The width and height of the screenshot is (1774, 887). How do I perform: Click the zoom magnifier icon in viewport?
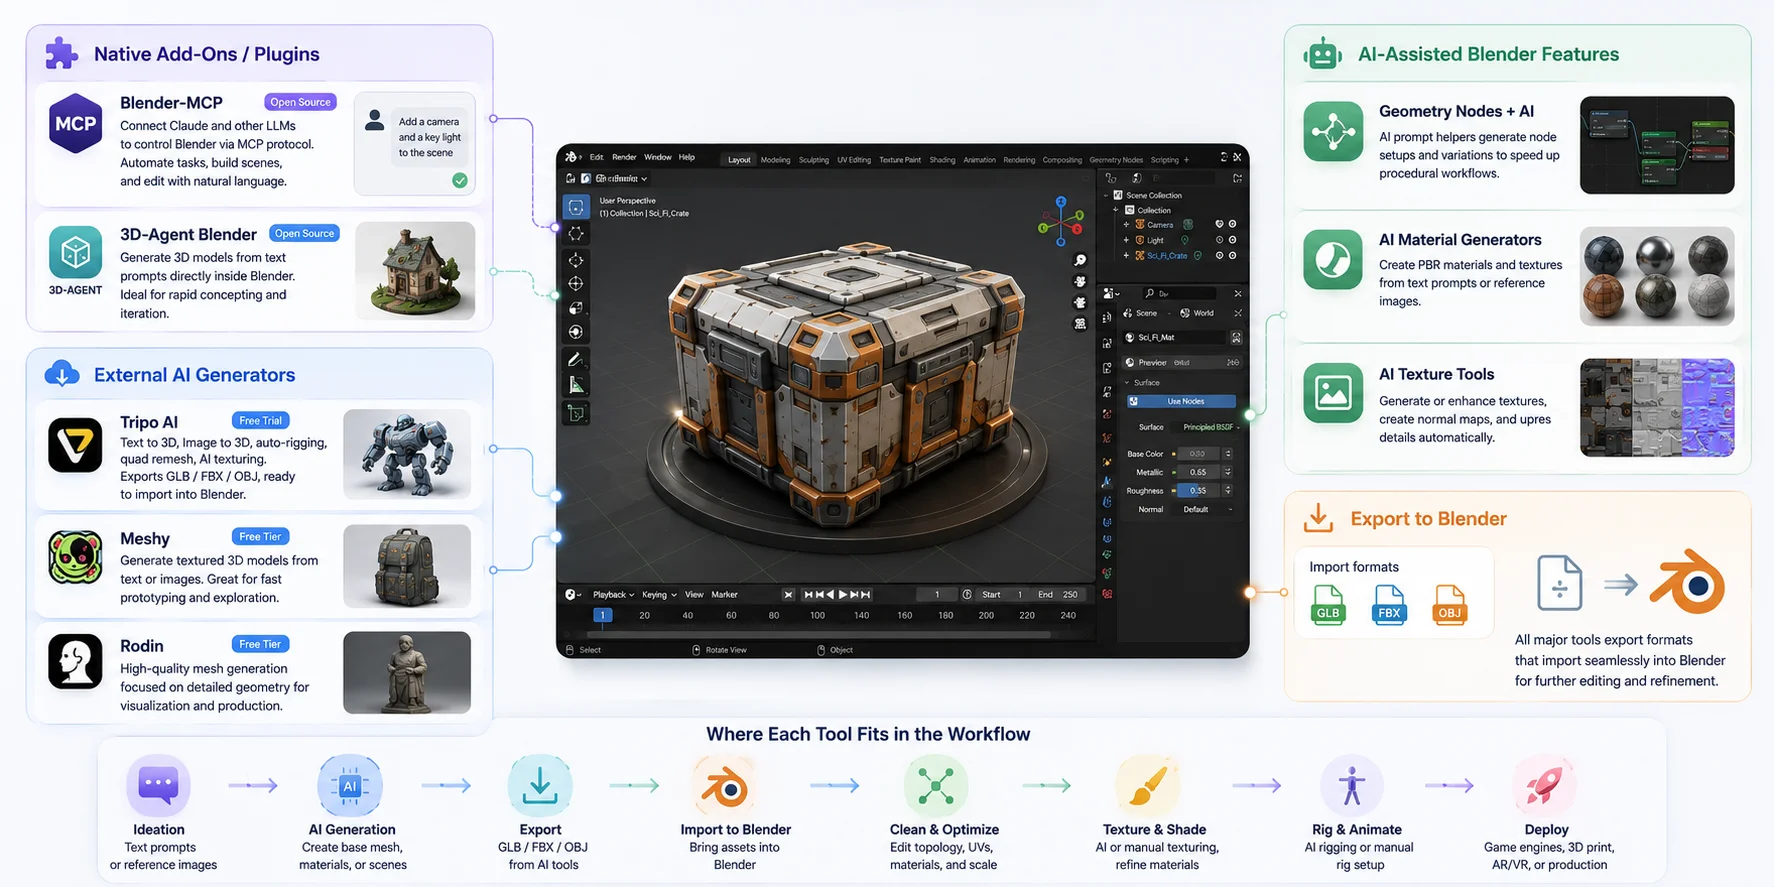1080,261
